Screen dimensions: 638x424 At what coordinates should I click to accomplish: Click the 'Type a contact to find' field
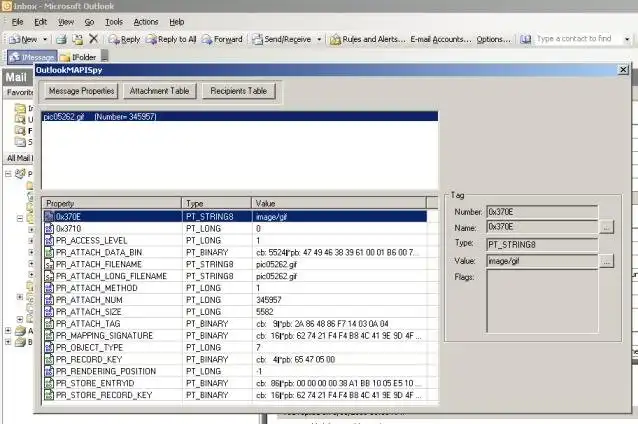point(578,39)
